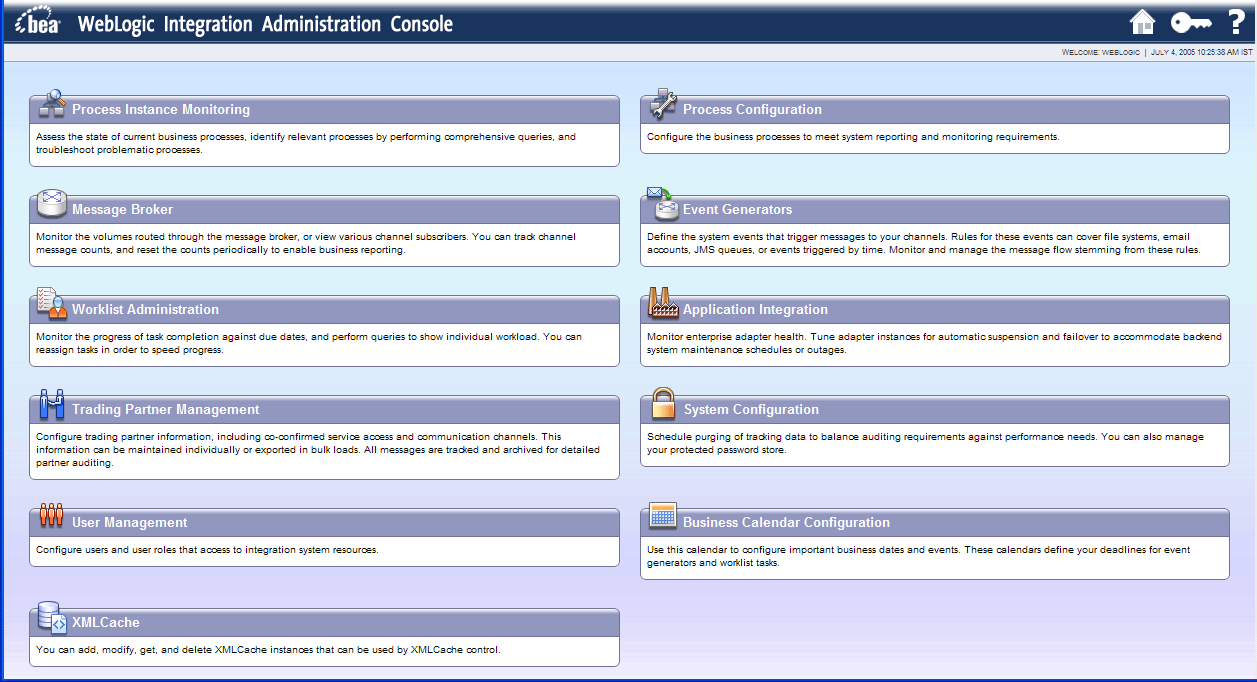Click the BEA logo

[x=38, y=23]
